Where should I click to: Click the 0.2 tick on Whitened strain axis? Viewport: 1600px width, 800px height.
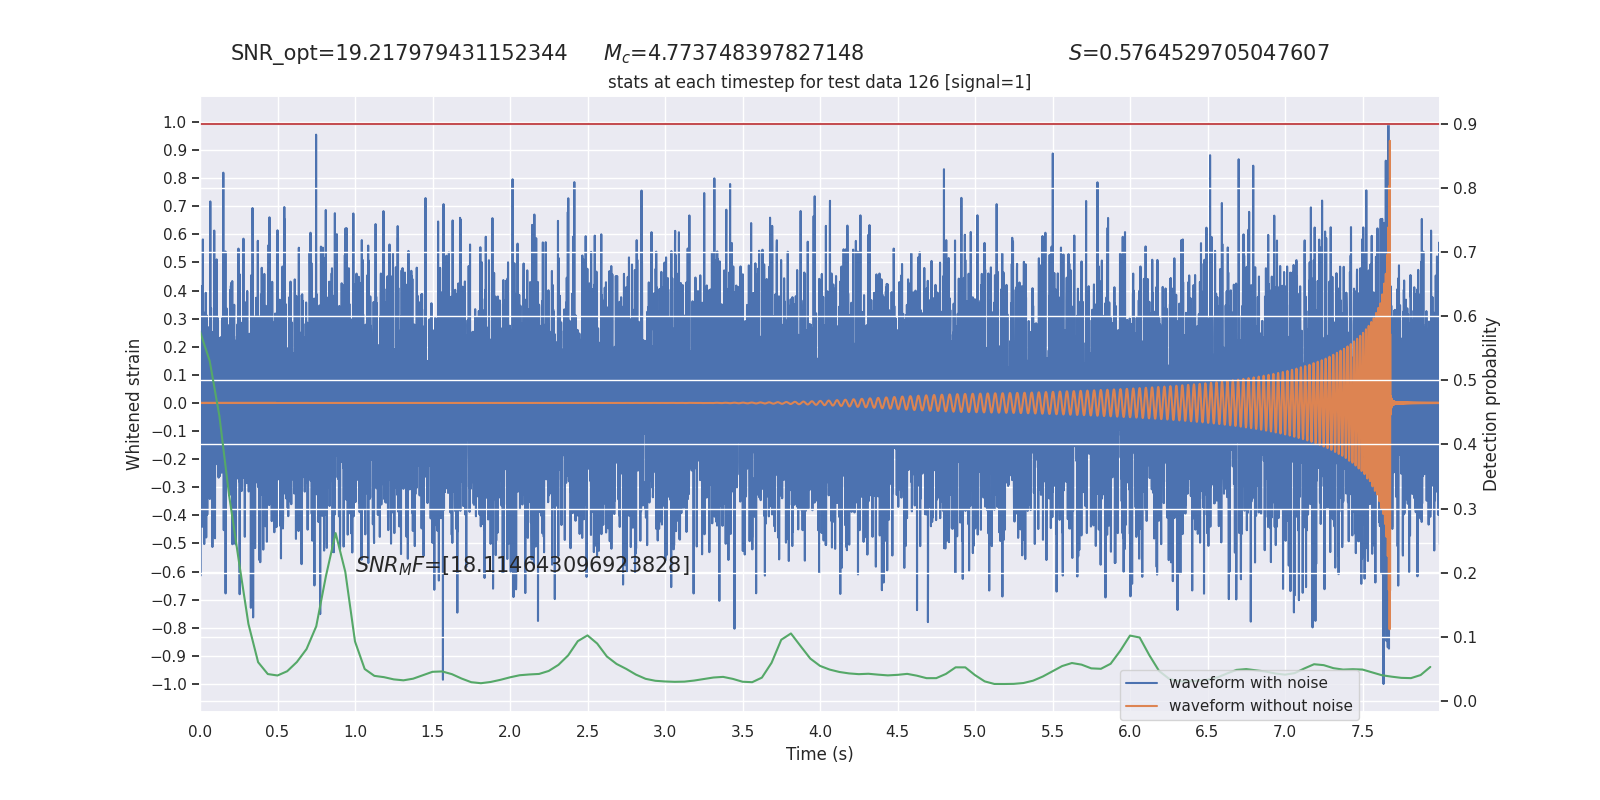pyautogui.click(x=175, y=347)
